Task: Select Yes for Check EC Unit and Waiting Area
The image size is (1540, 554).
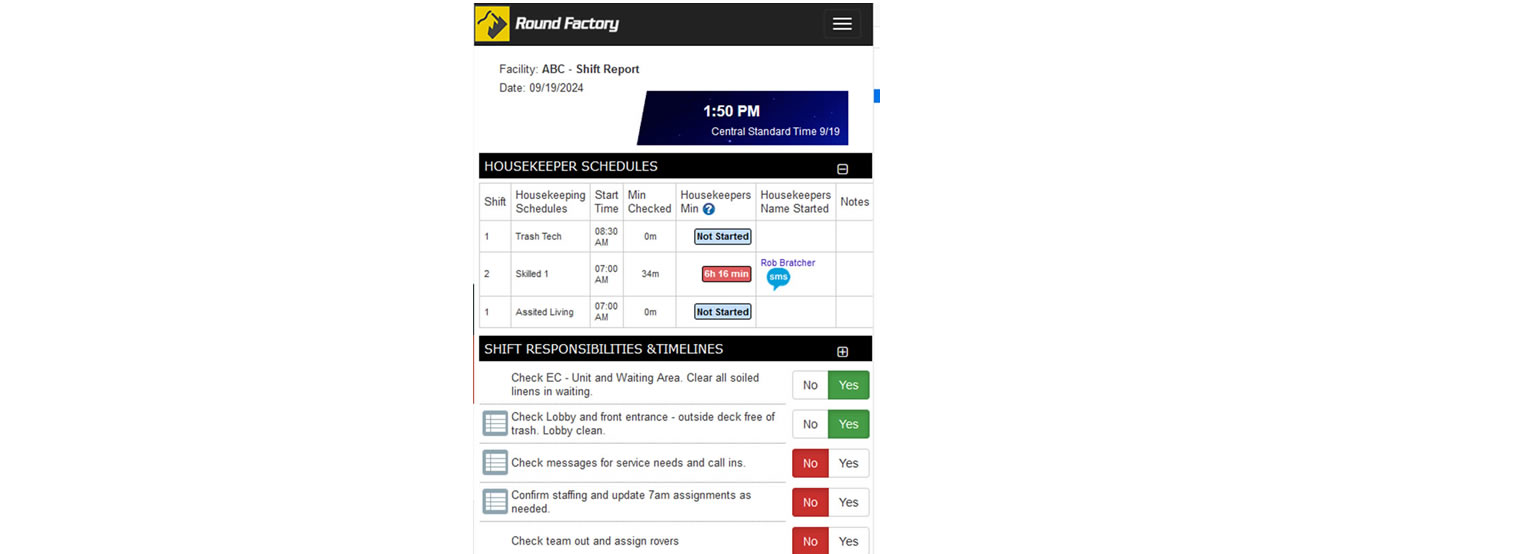Action: click(849, 385)
